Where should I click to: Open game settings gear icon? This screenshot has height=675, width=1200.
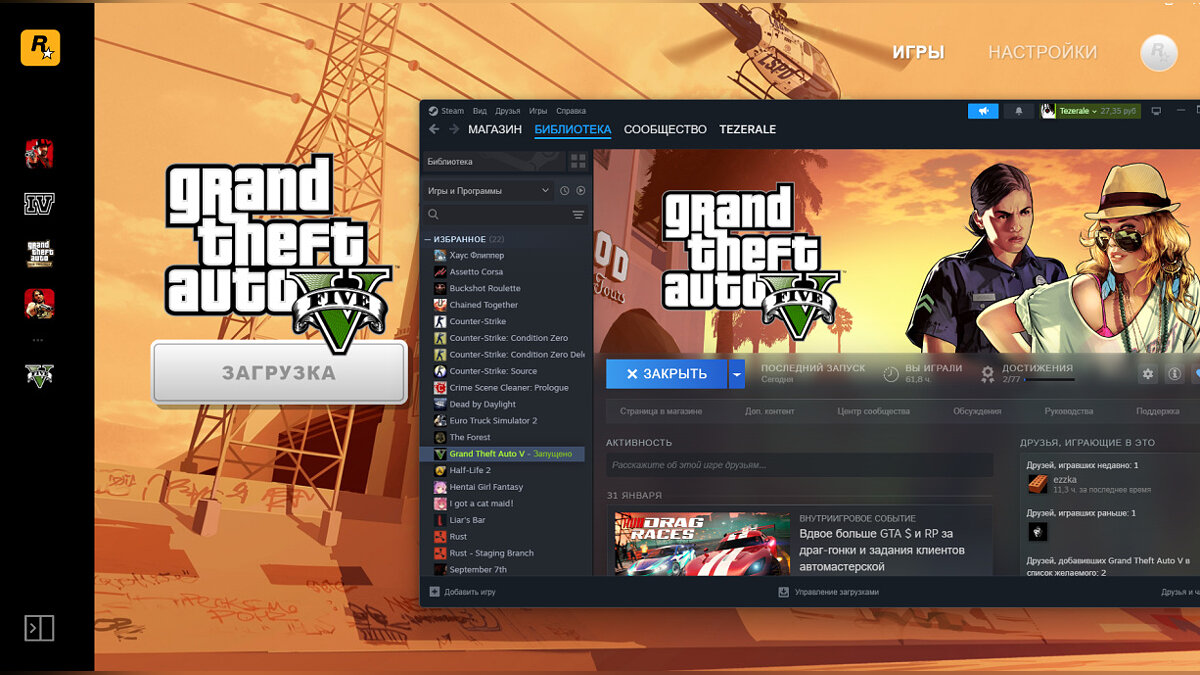coord(1148,374)
